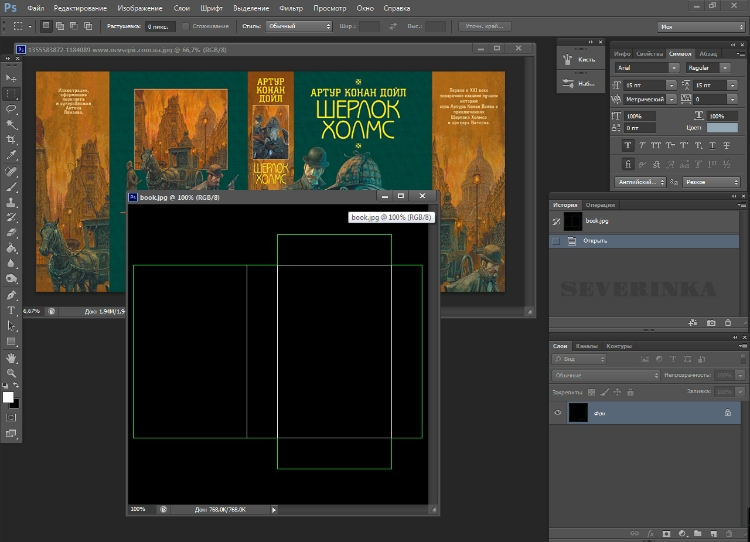Select the Eyedropper tool

point(12,156)
